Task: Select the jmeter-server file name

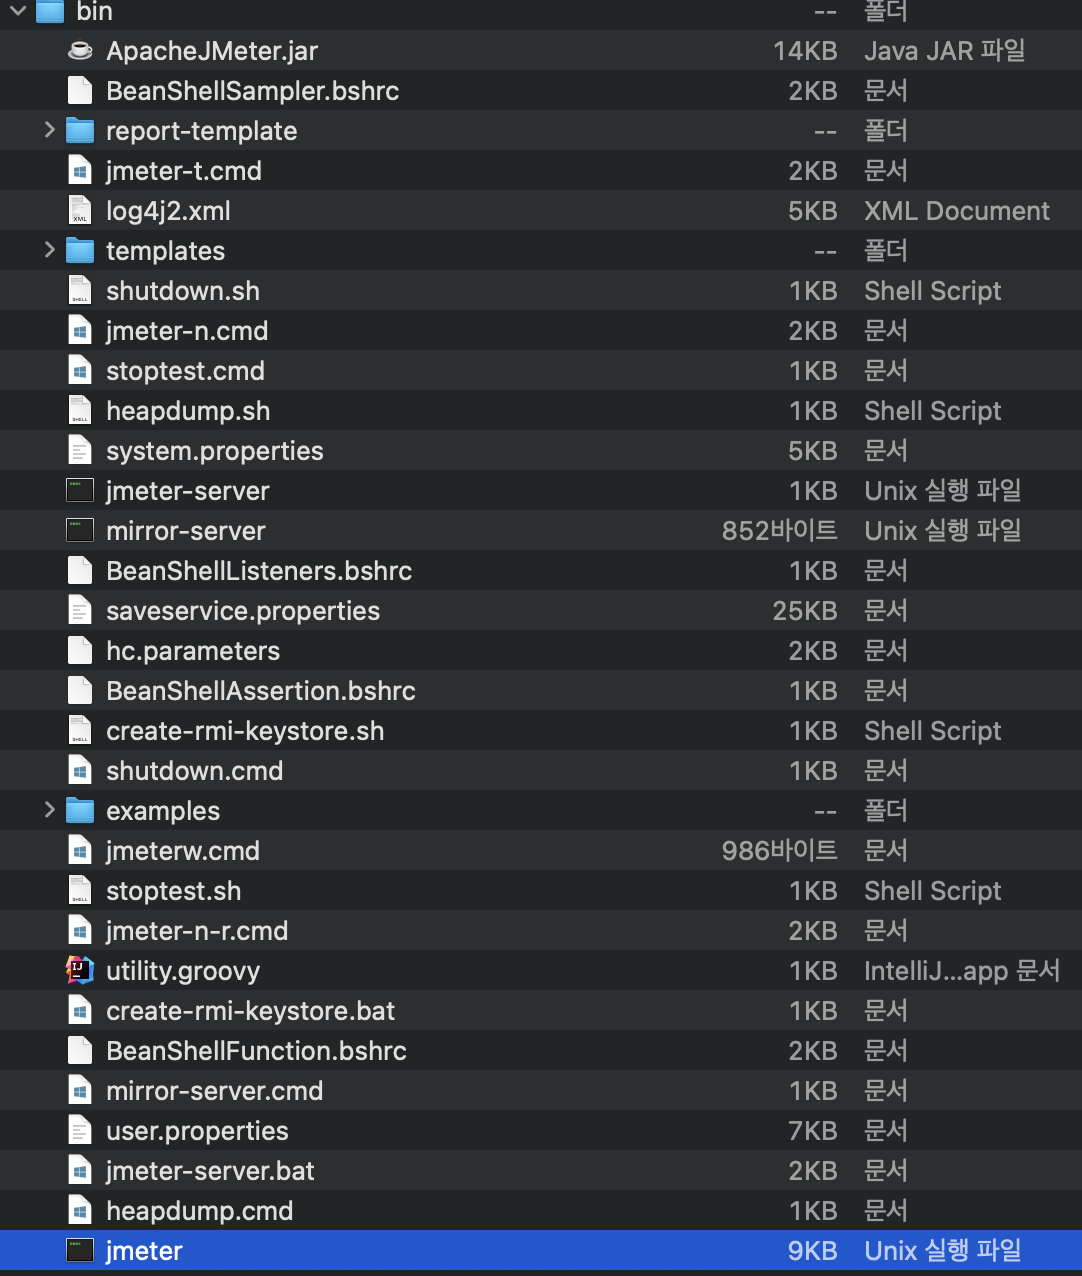Action: tap(188, 491)
